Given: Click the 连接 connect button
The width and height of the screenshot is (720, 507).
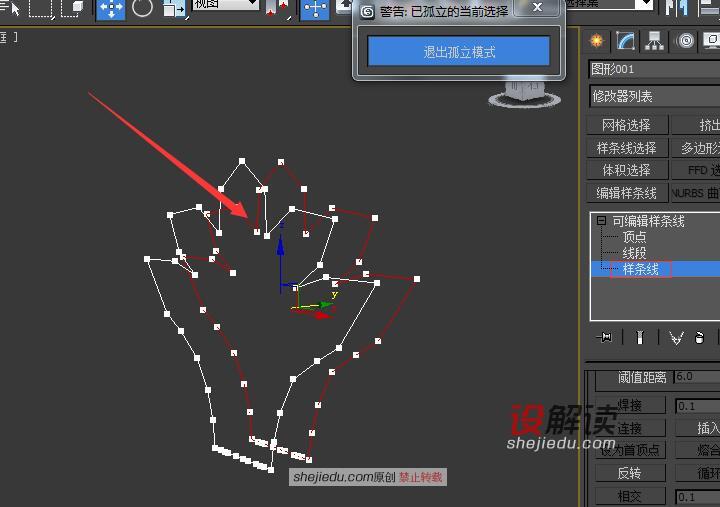Looking at the screenshot, I should [x=630, y=428].
